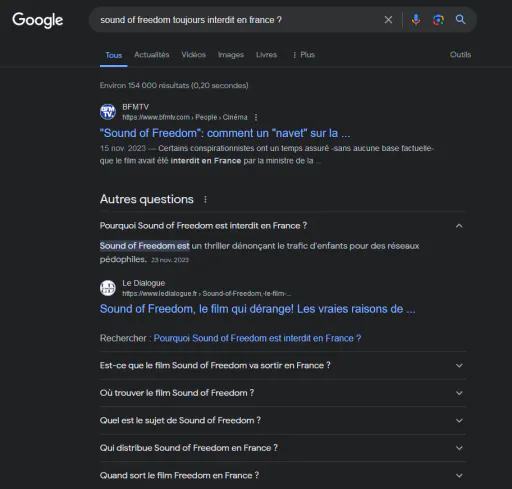The image size is (512, 489).
Task: Open Autres questions three-dot options
Action: tap(205, 199)
